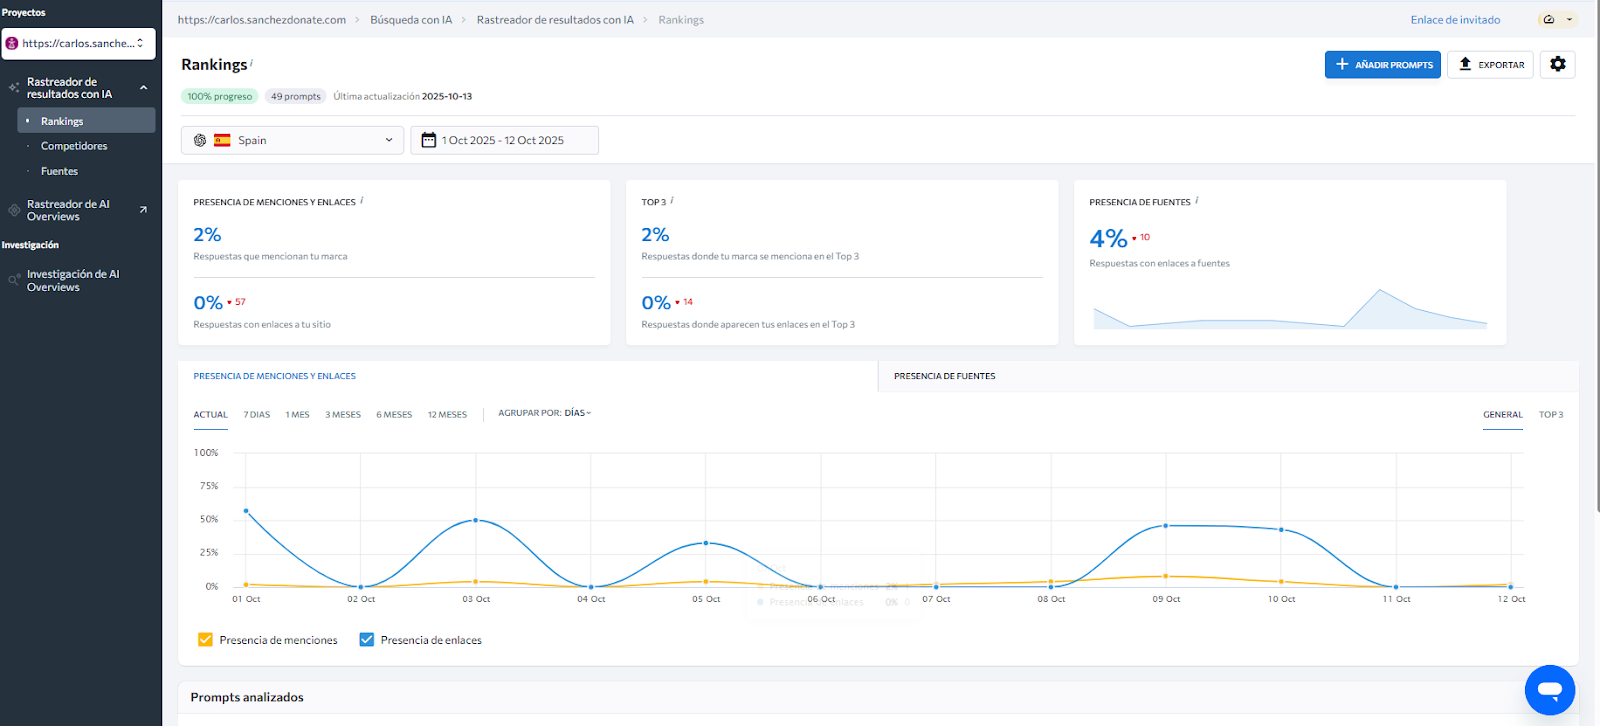
Task: Open the settings gear icon
Action: point(1557,64)
